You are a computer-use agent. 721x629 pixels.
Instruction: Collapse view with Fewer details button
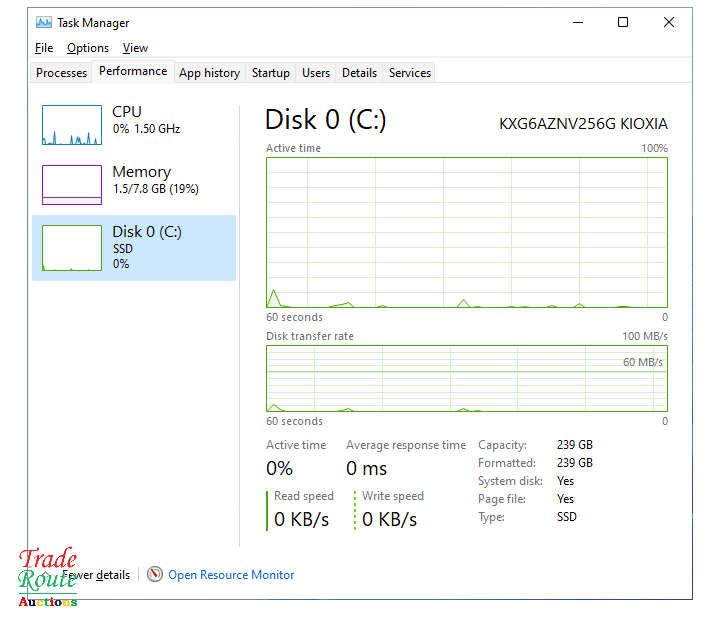[96, 575]
